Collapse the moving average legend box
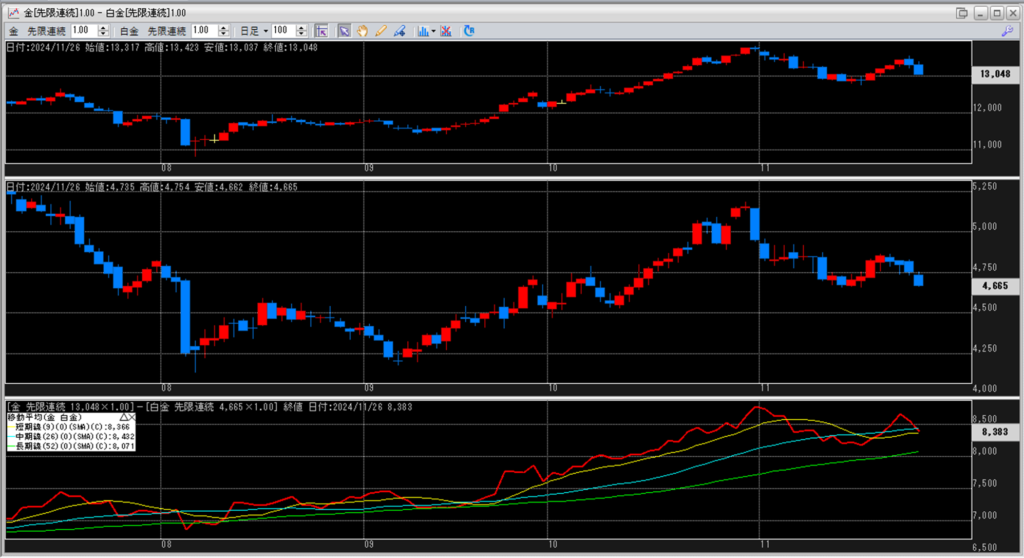1024x558 pixels. click(x=122, y=417)
